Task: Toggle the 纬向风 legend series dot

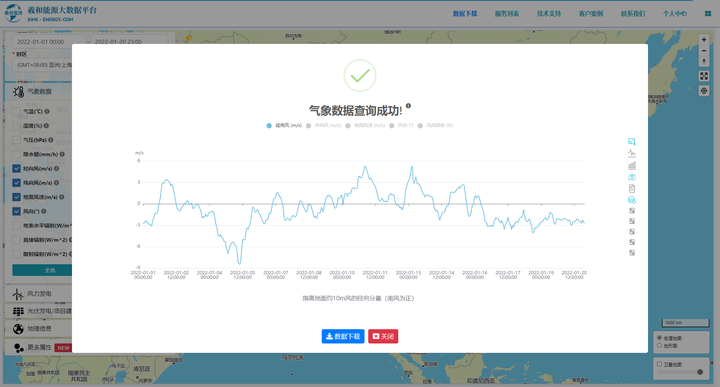Action: 309,125
